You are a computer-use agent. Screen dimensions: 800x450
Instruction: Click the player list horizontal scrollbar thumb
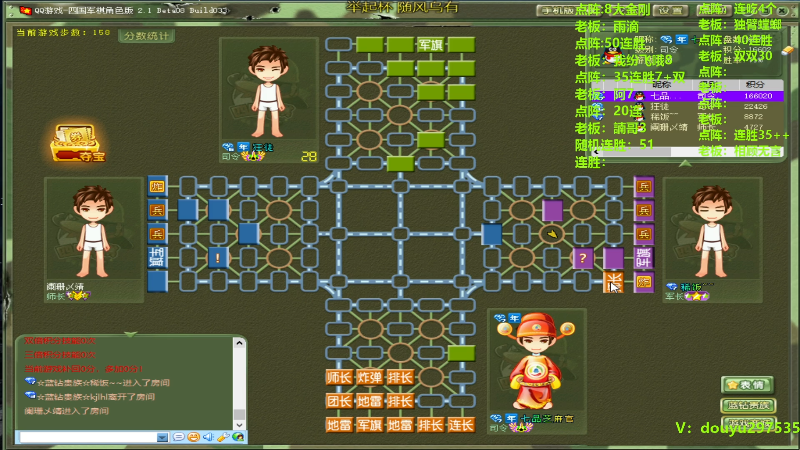(x=635, y=152)
